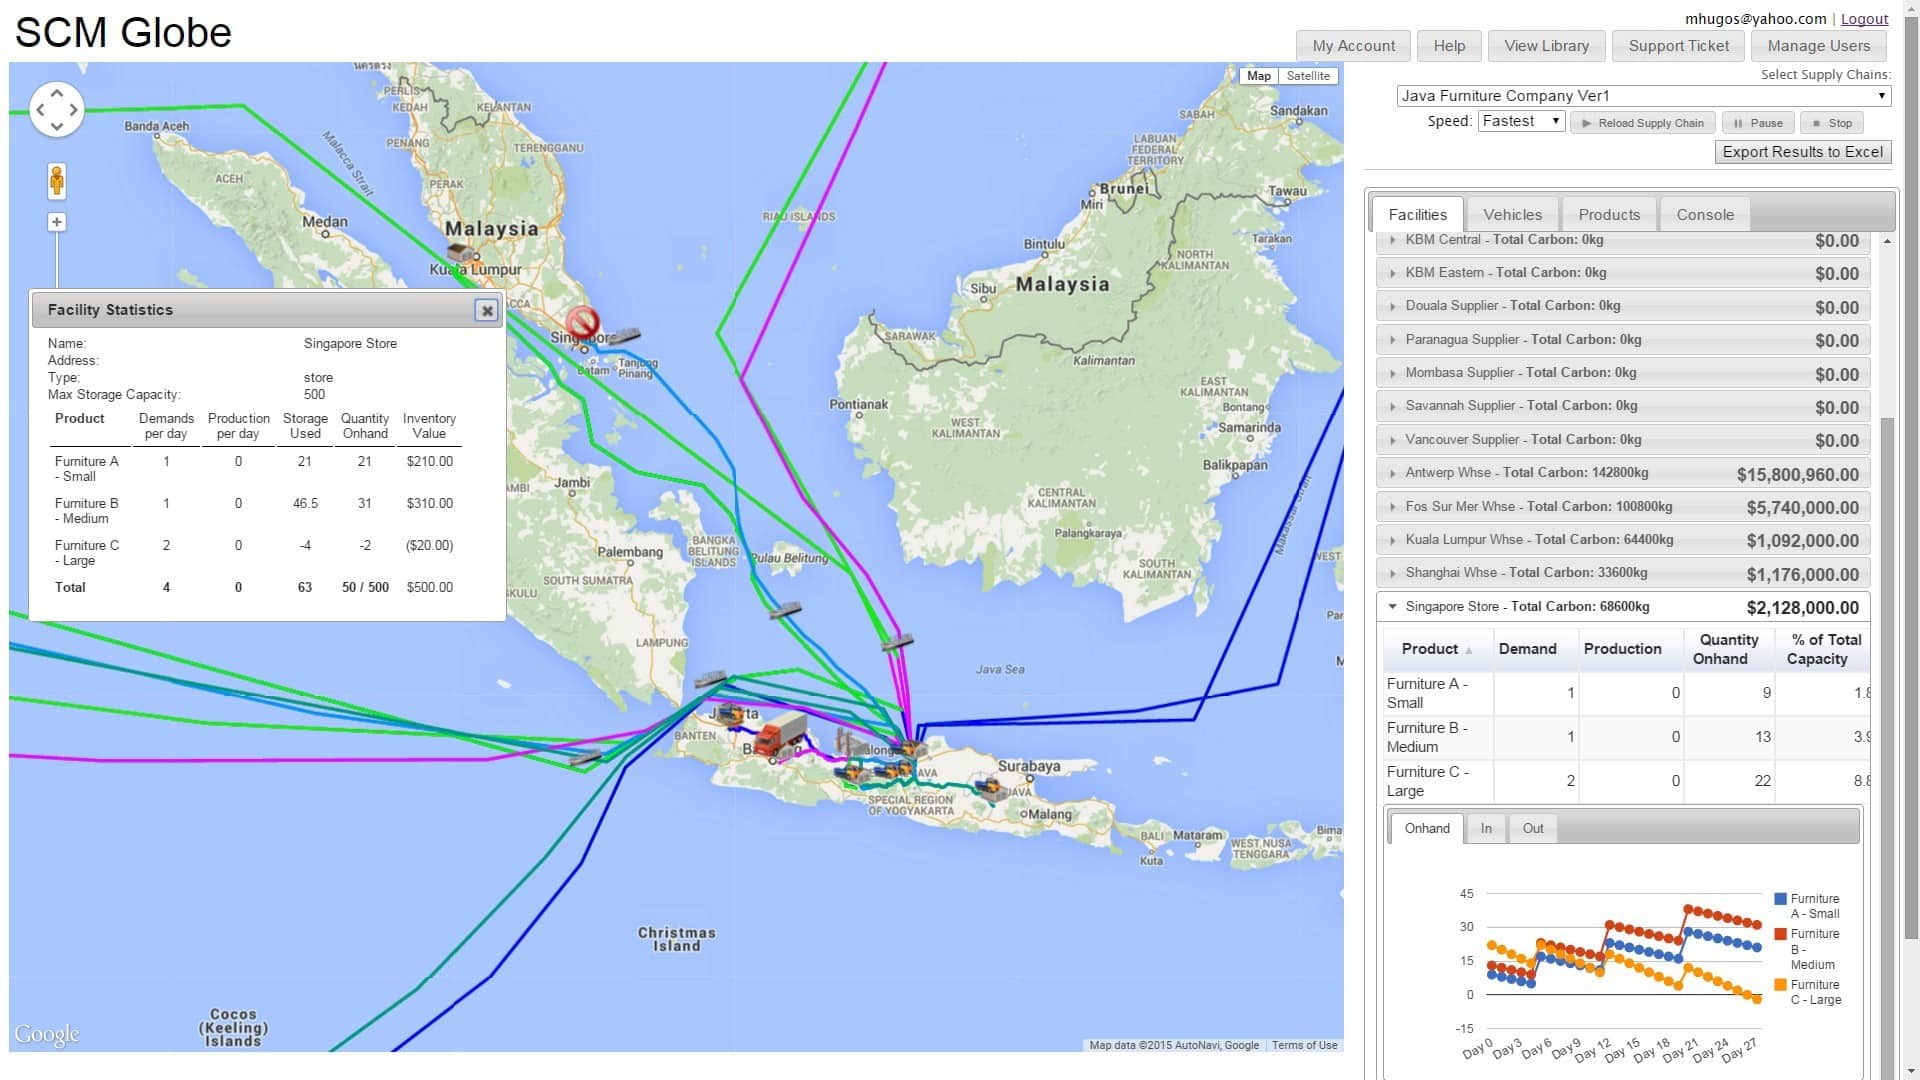The image size is (1920, 1080).
Task: Click the Logout link
Action: point(1864,19)
